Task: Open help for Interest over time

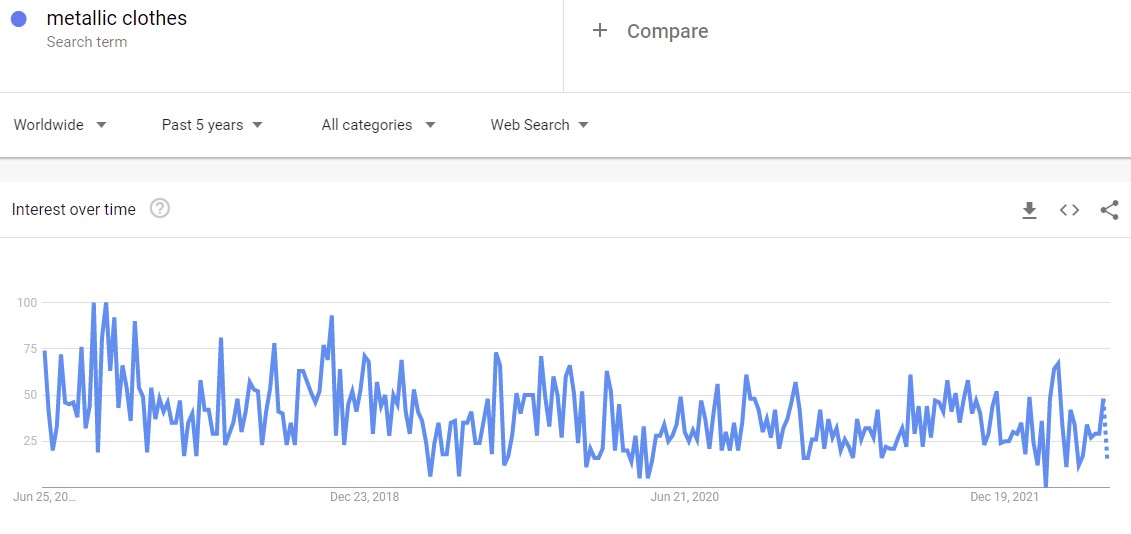Action: coord(160,209)
